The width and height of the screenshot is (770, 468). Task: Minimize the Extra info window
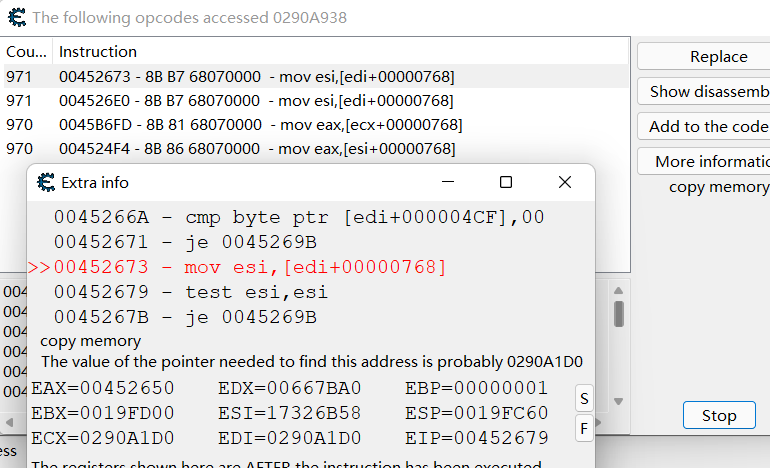pyautogui.click(x=447, y=182)
